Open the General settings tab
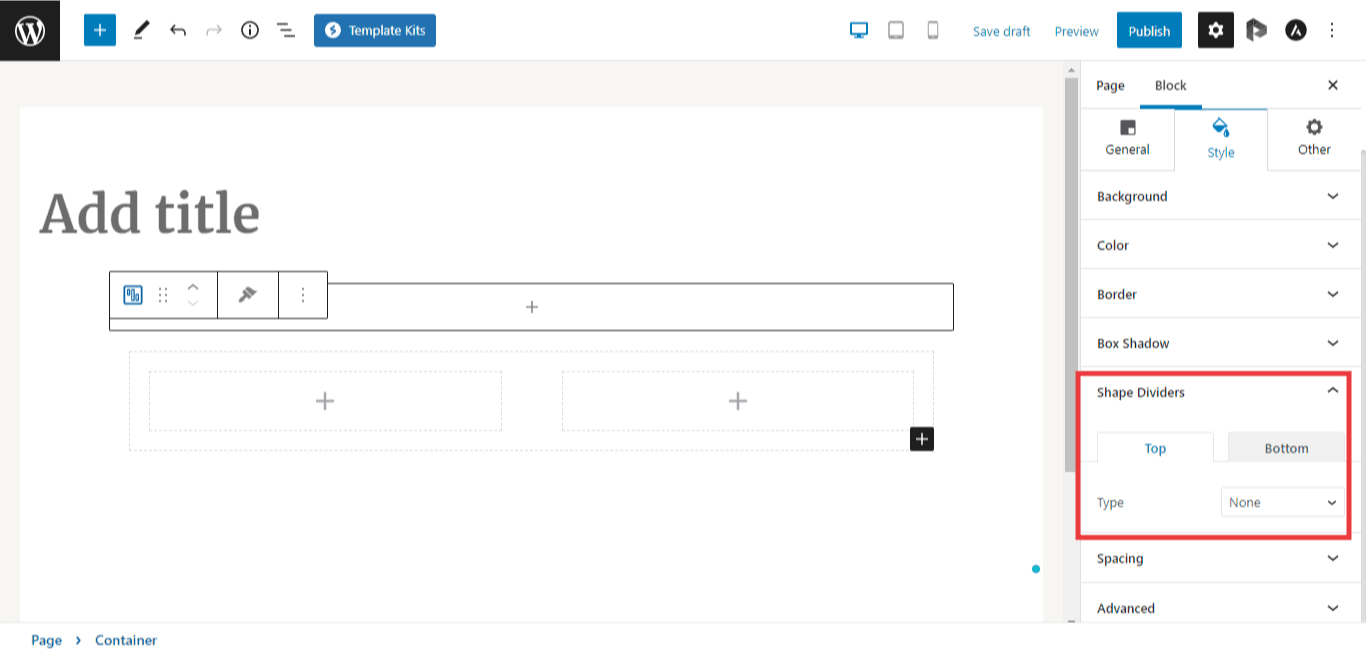Image resolution: width=1366 pixels, height=657 pixels. [x=1127, y=138]
